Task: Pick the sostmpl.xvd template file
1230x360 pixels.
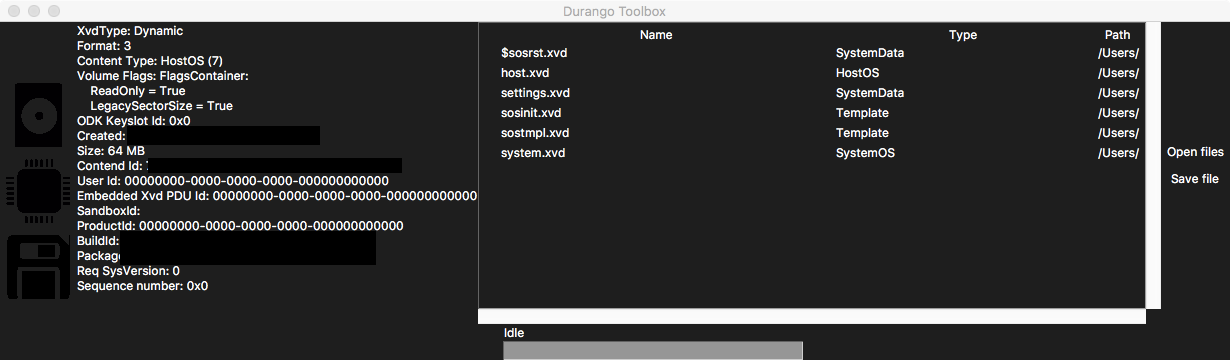Action: 812,133
